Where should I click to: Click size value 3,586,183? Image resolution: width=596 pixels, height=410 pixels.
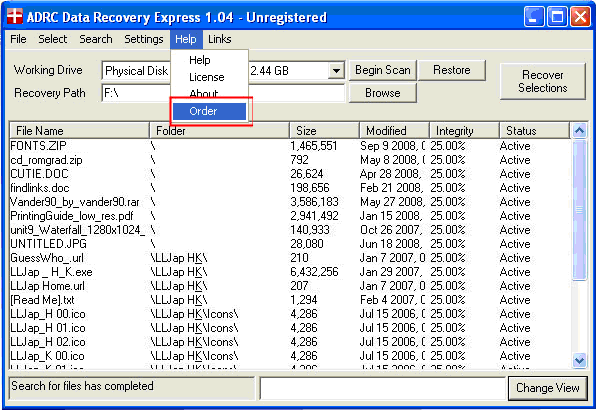(314, 202)
